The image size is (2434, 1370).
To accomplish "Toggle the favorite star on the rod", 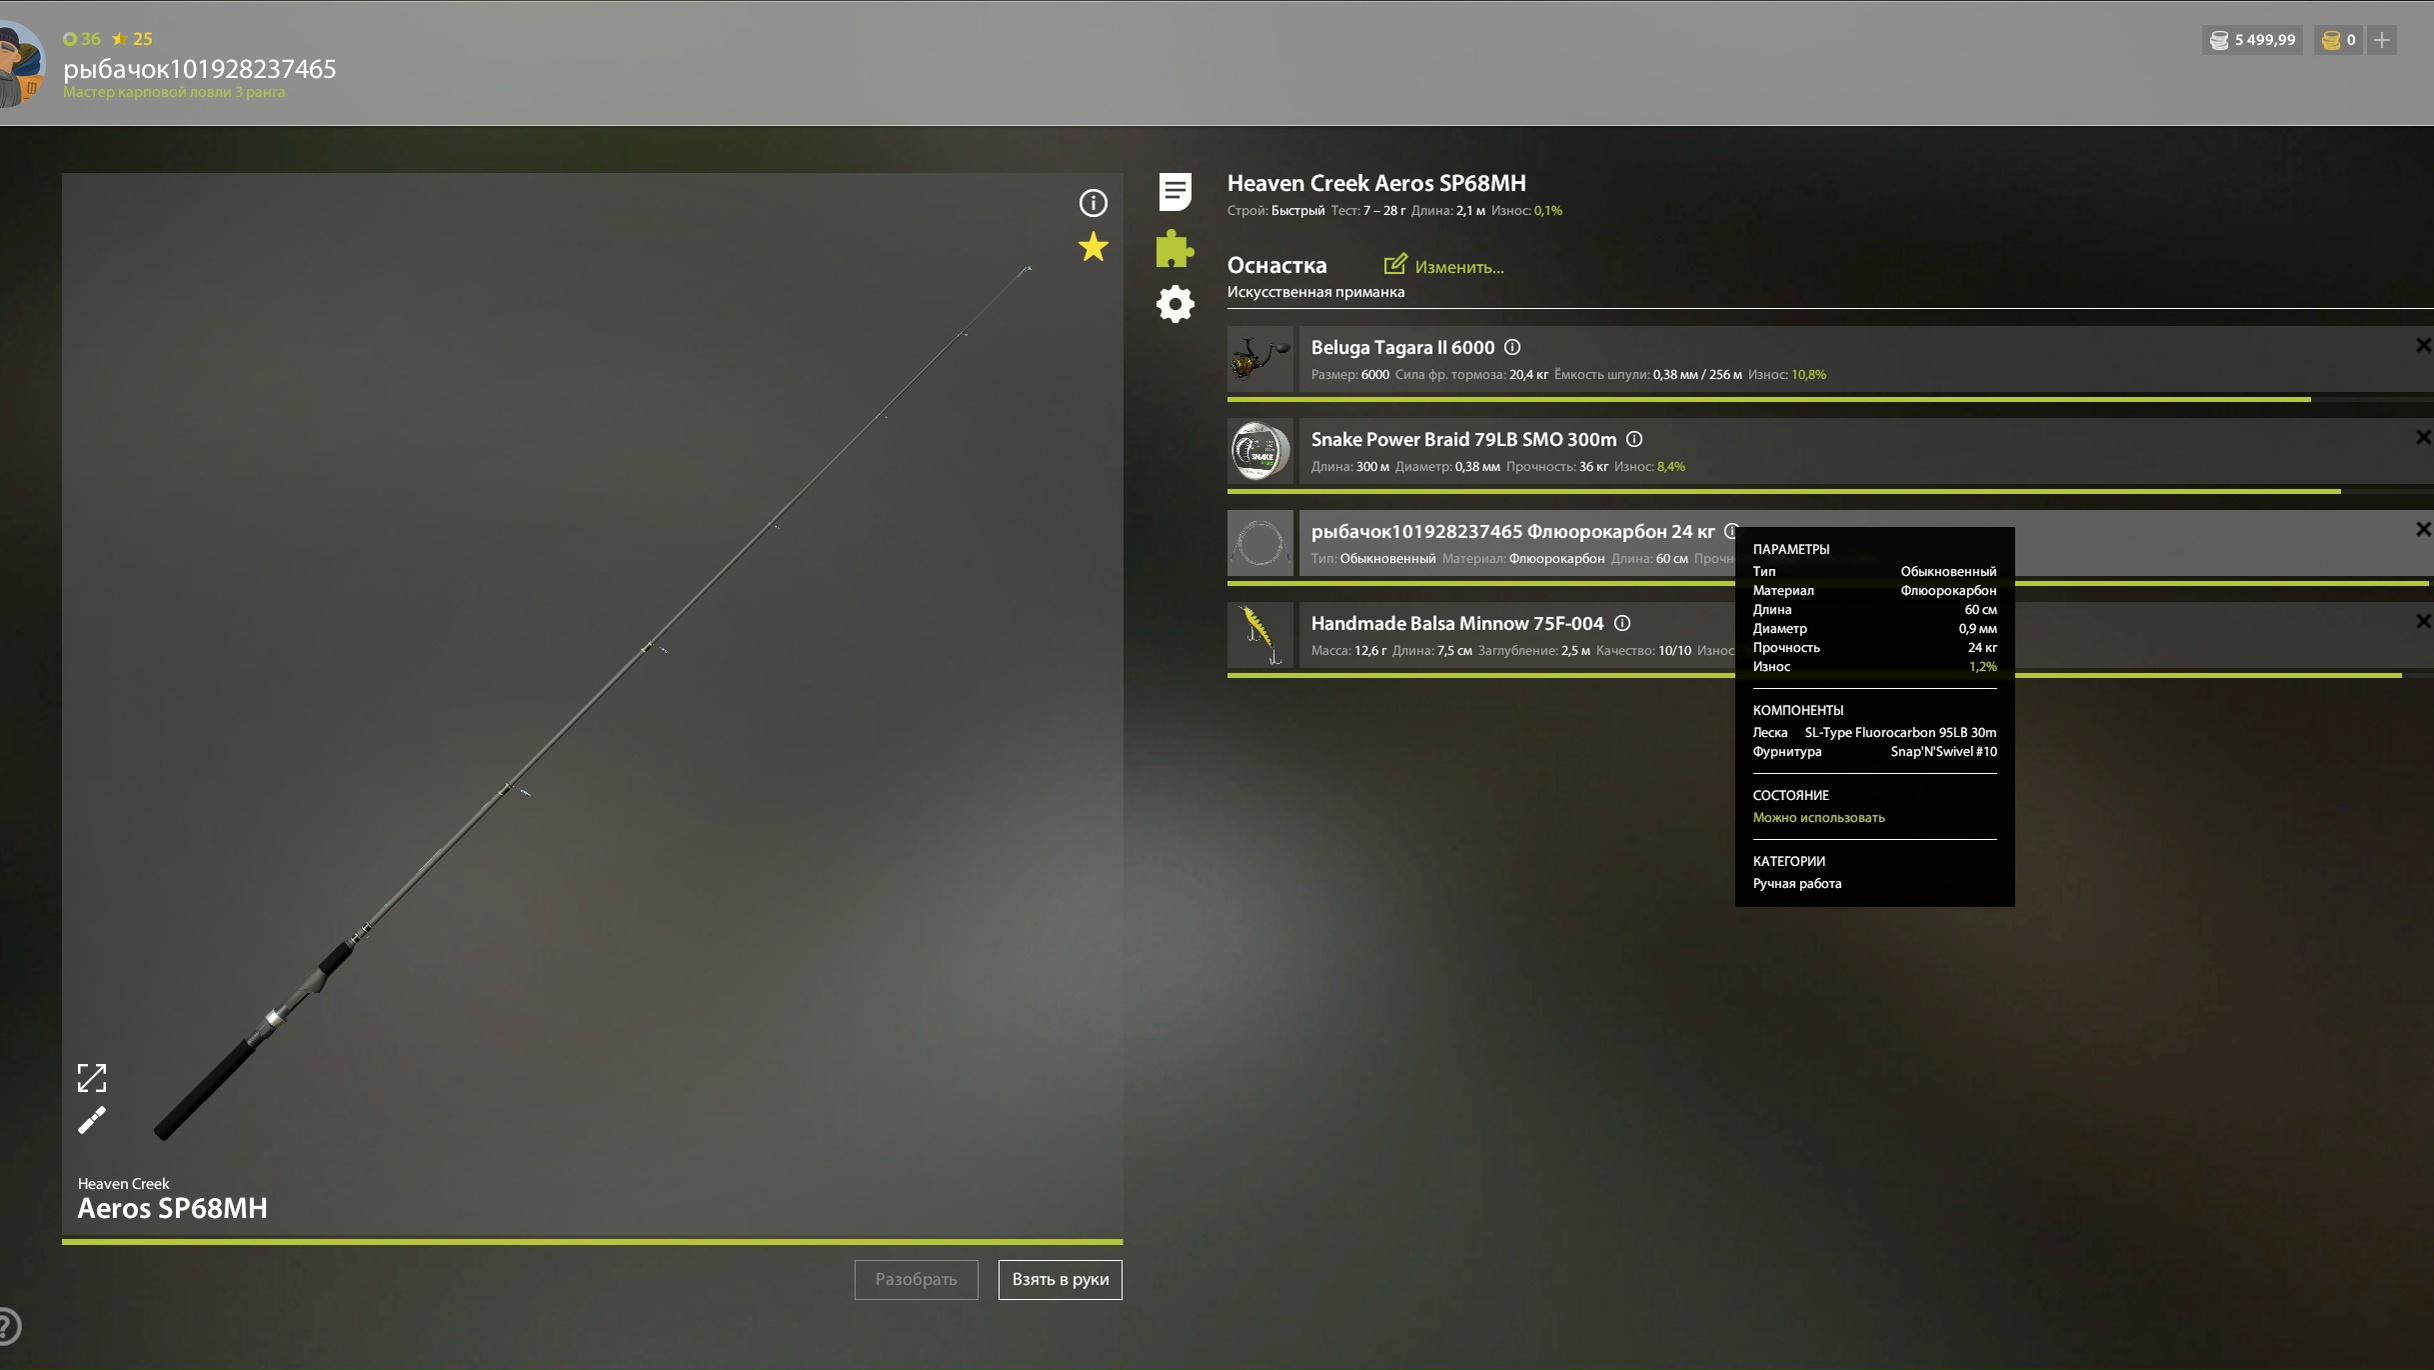I will 1092,247.
